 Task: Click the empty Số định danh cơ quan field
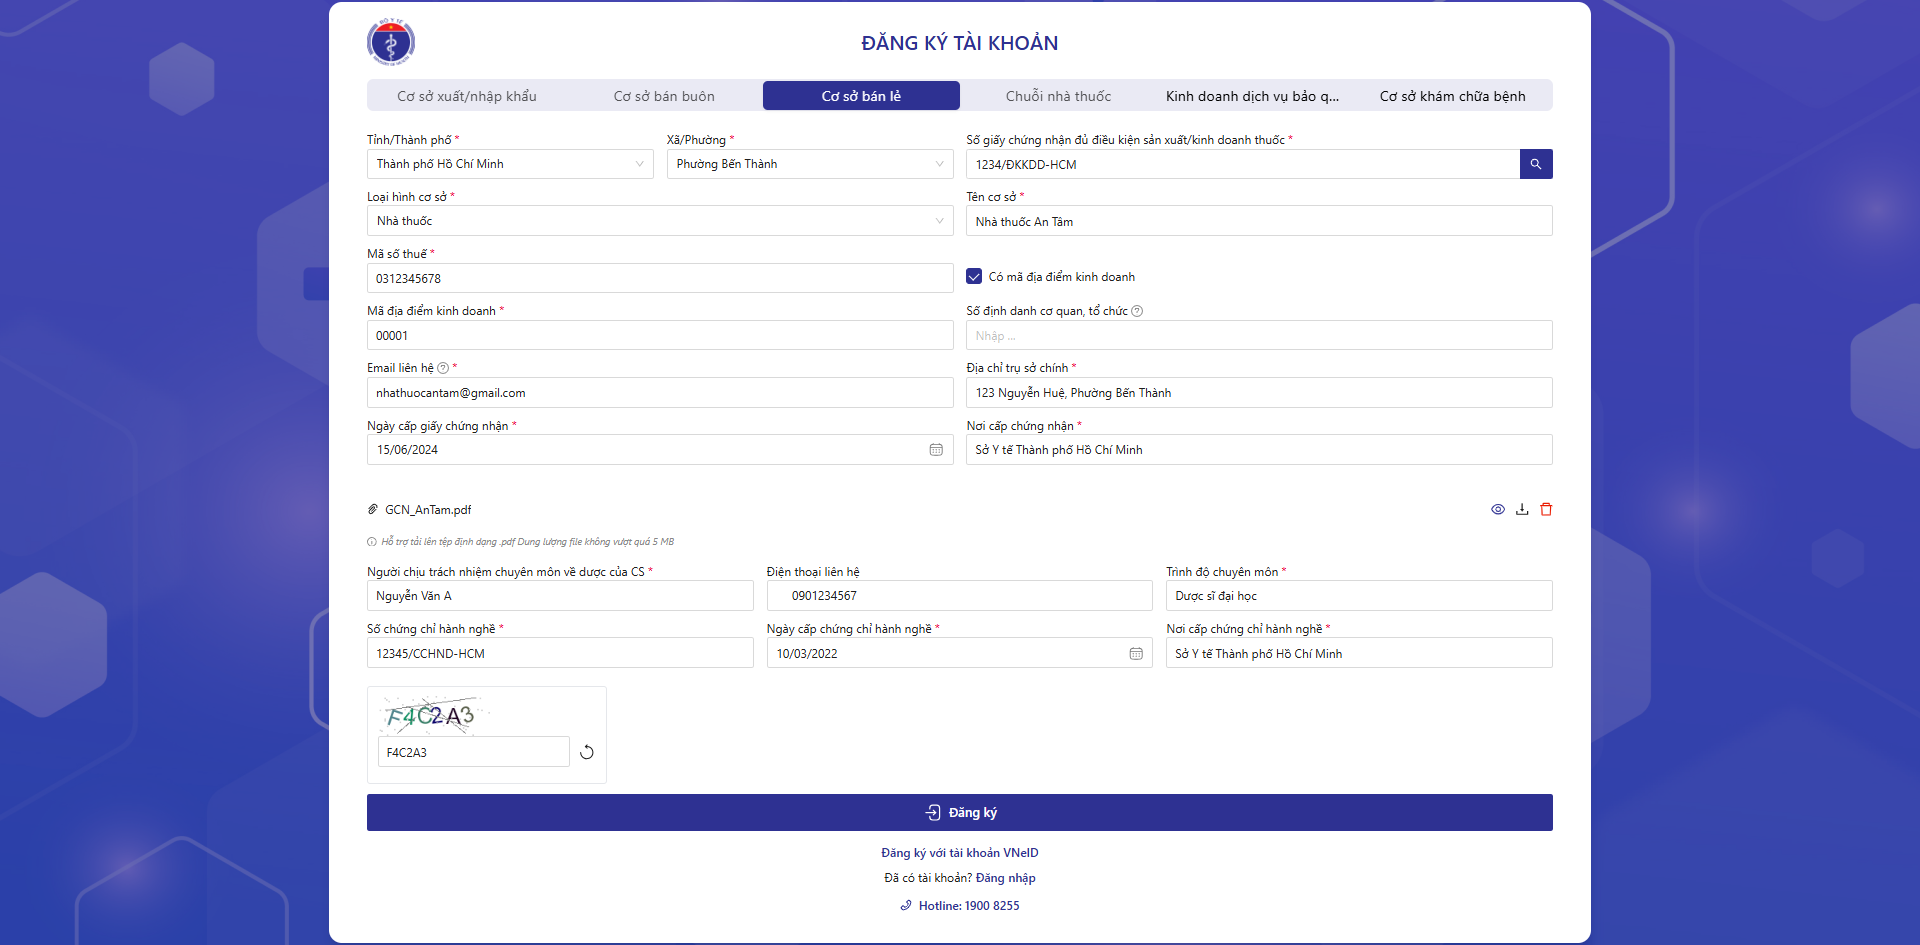1259,335
